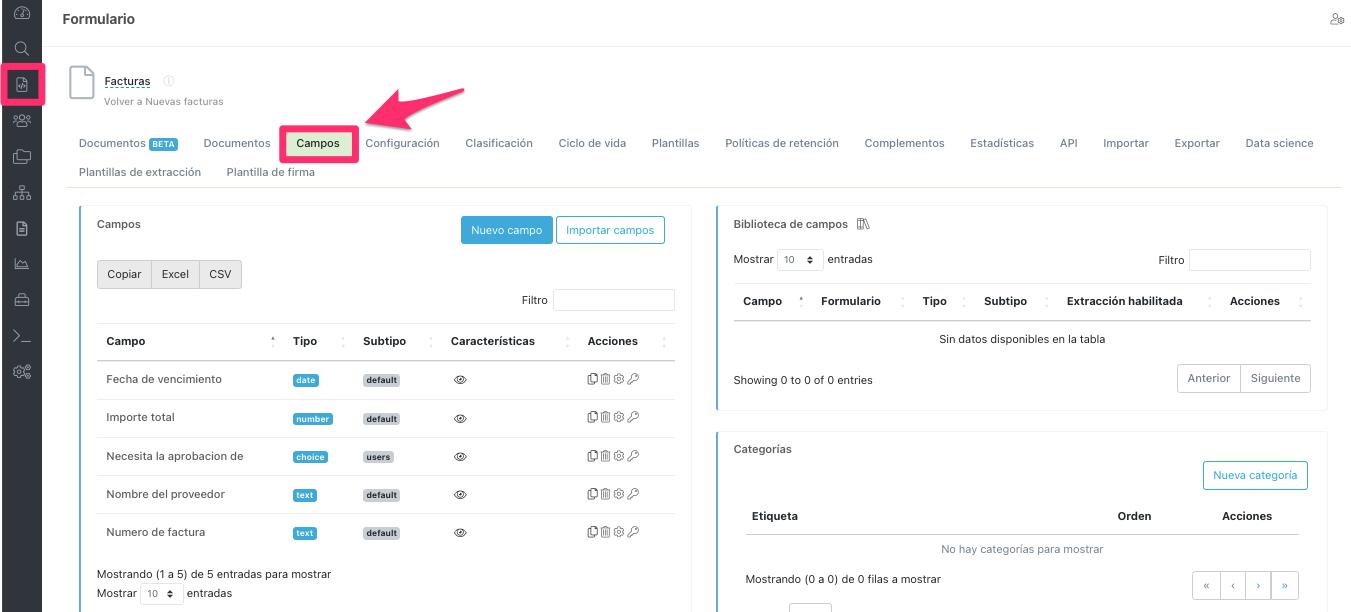Click the Filtro input in Campos panel
The image size is (1351, 612).
613,300
